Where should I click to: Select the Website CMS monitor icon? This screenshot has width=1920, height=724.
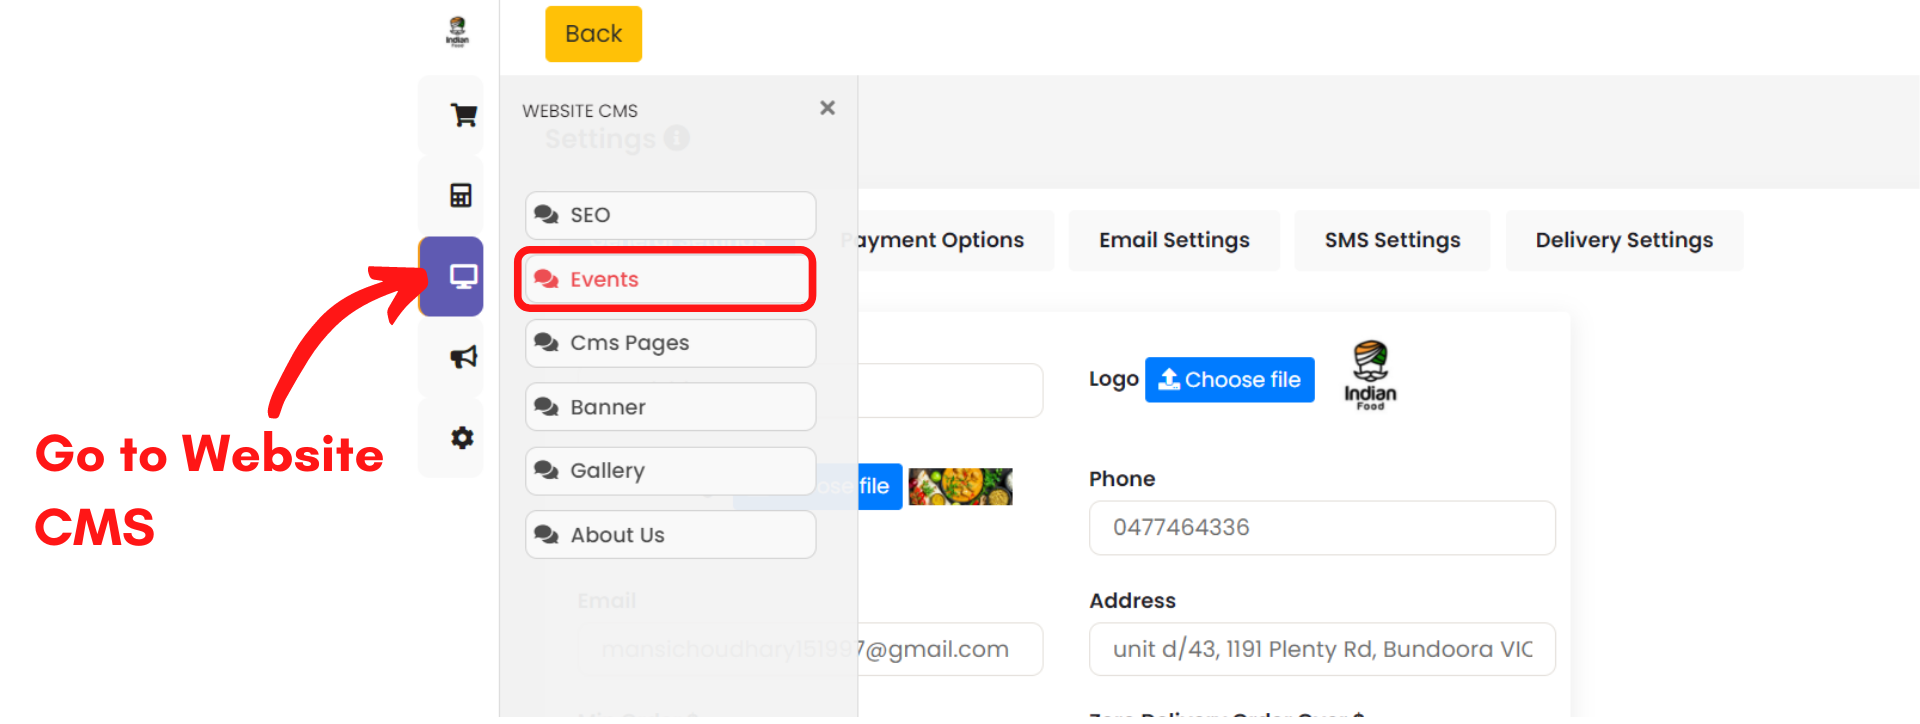(462, 276)
